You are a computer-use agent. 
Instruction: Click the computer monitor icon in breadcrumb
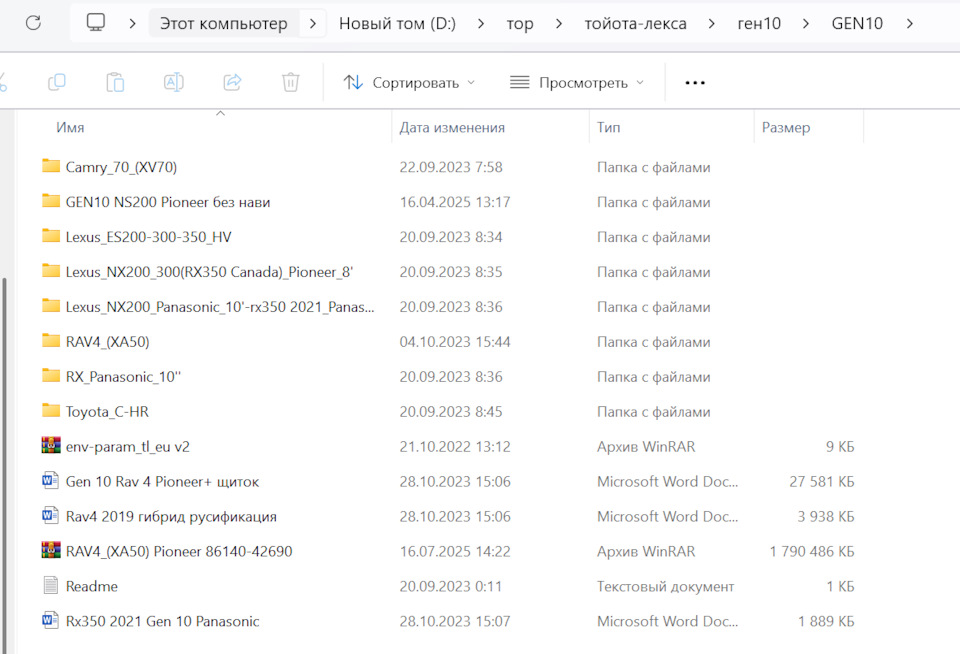(96, 23)
